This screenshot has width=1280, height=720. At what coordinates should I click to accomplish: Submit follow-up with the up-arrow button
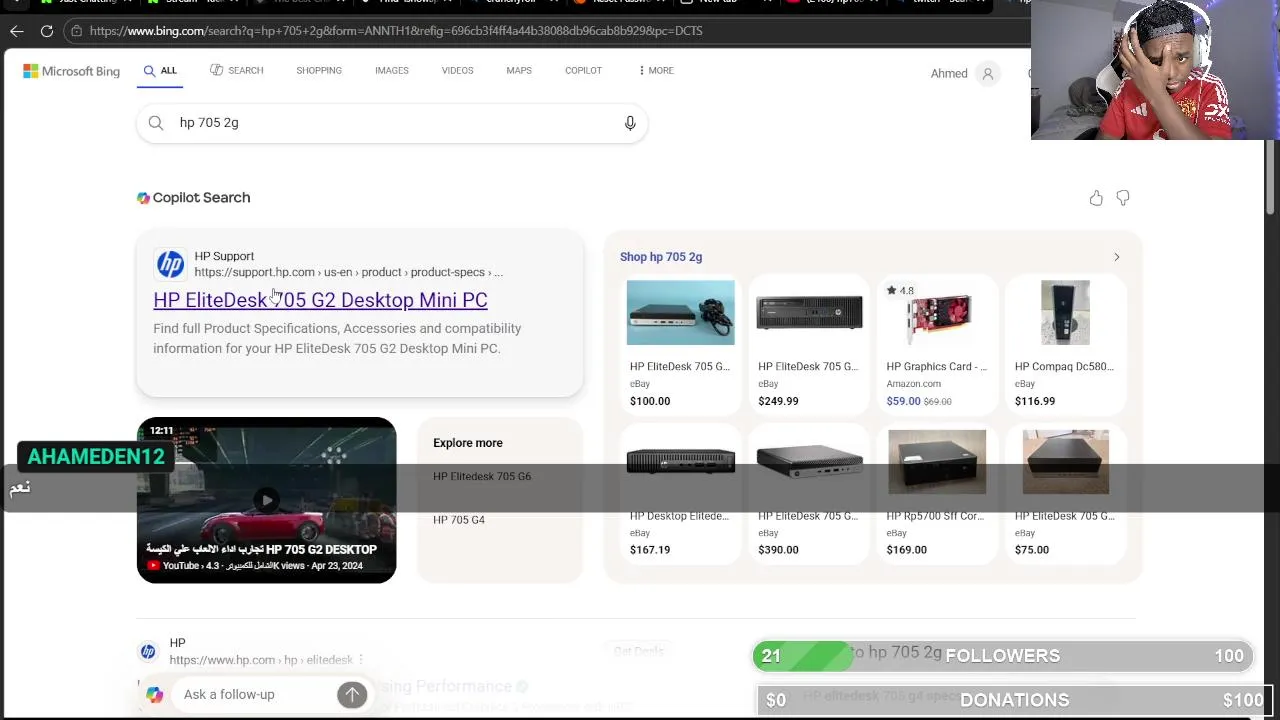(352, 695)
